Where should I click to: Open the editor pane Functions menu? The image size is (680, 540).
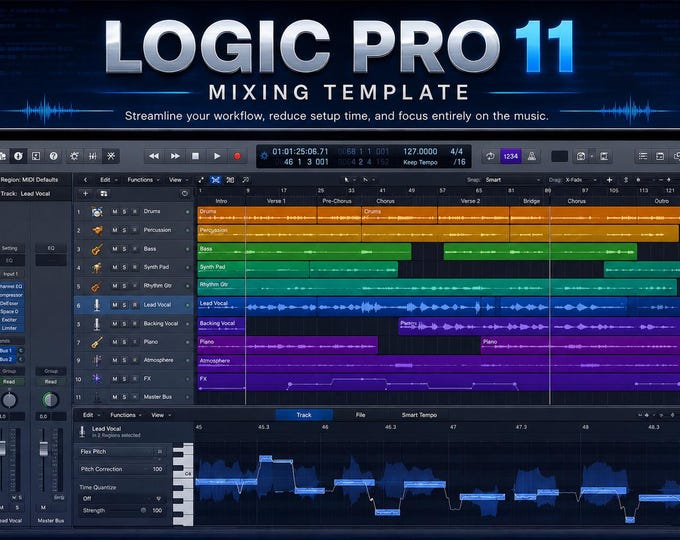point(126,415)
